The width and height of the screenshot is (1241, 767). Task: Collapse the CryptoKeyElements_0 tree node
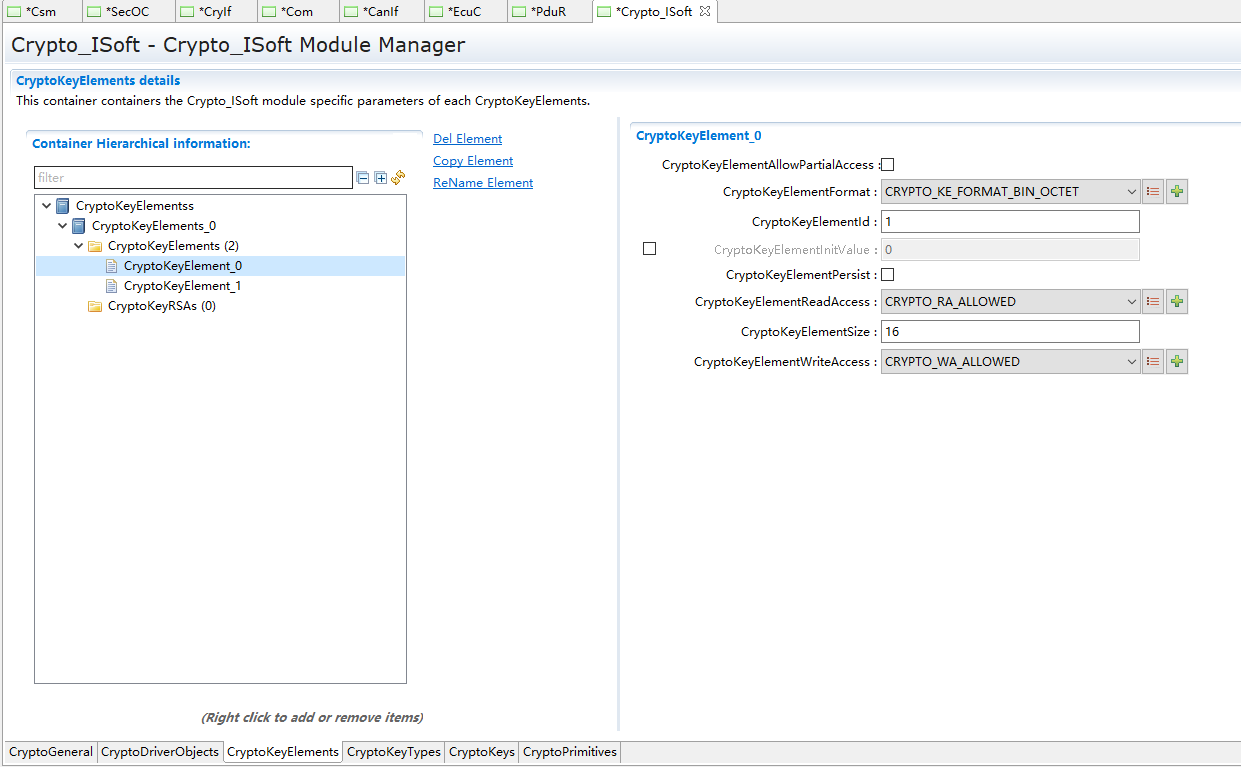coord(63,226)
